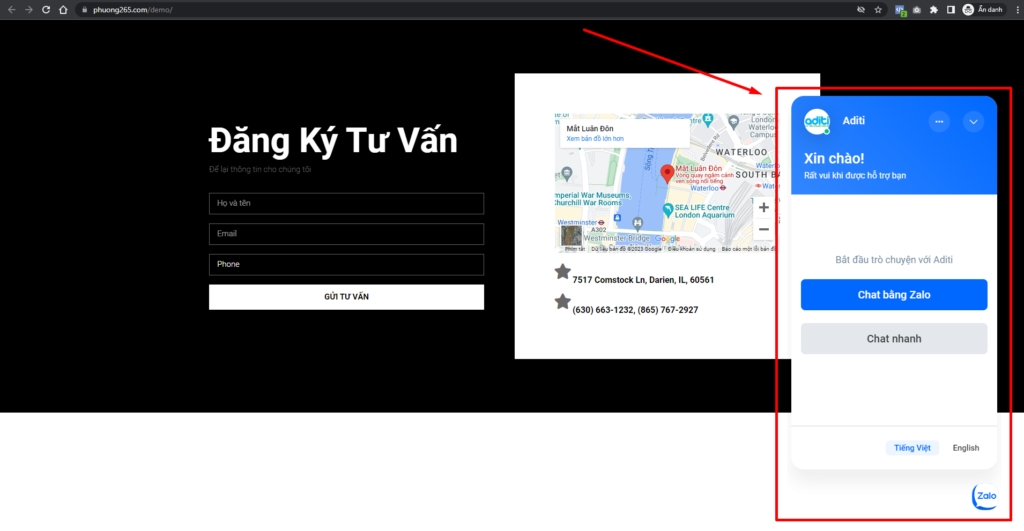Zoom out on the map
The image size is (1024, 531).
(764, 229)
